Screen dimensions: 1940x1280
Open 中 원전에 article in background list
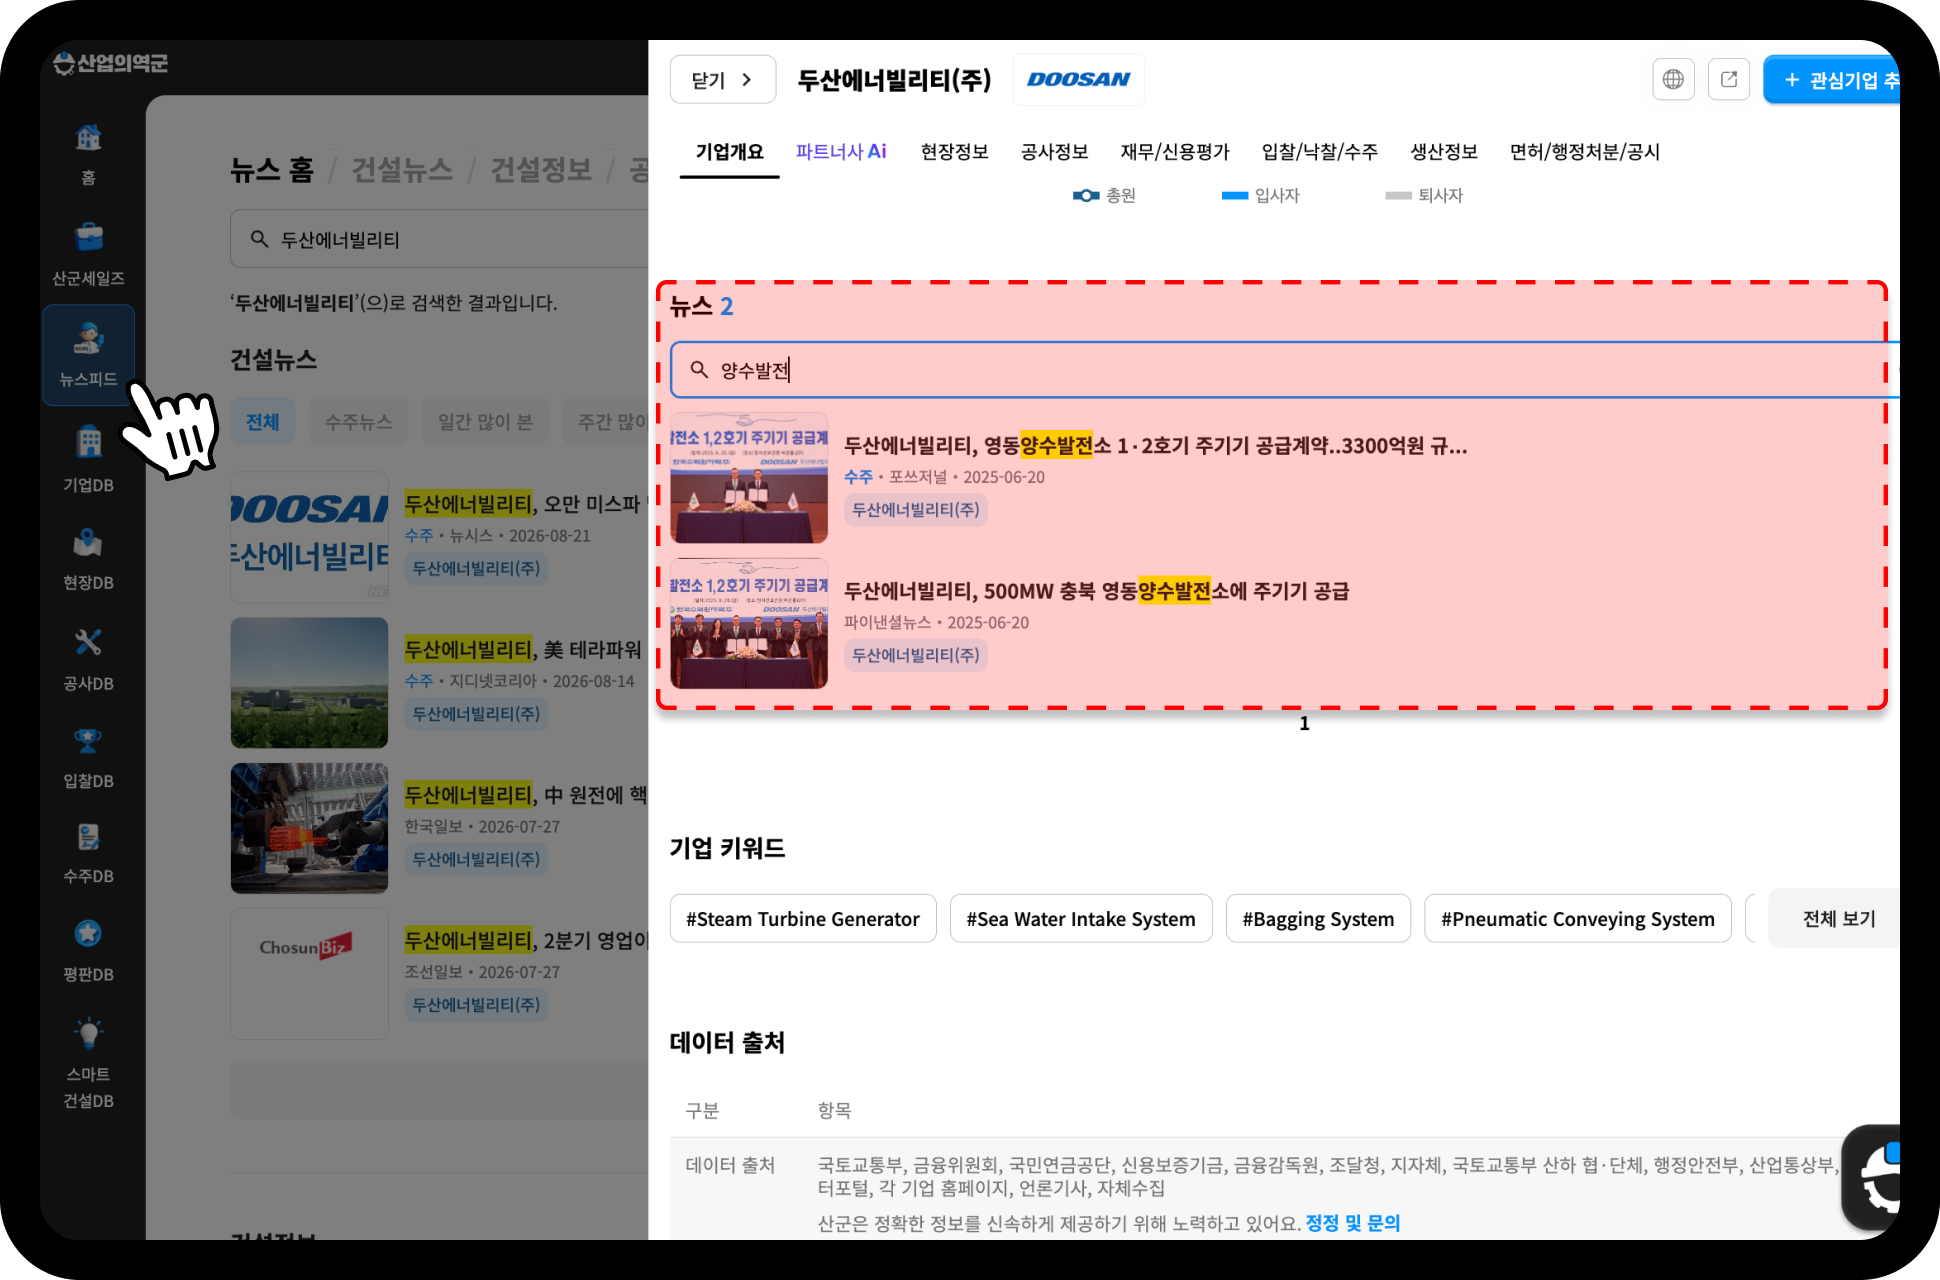click(x=525, y=795)
